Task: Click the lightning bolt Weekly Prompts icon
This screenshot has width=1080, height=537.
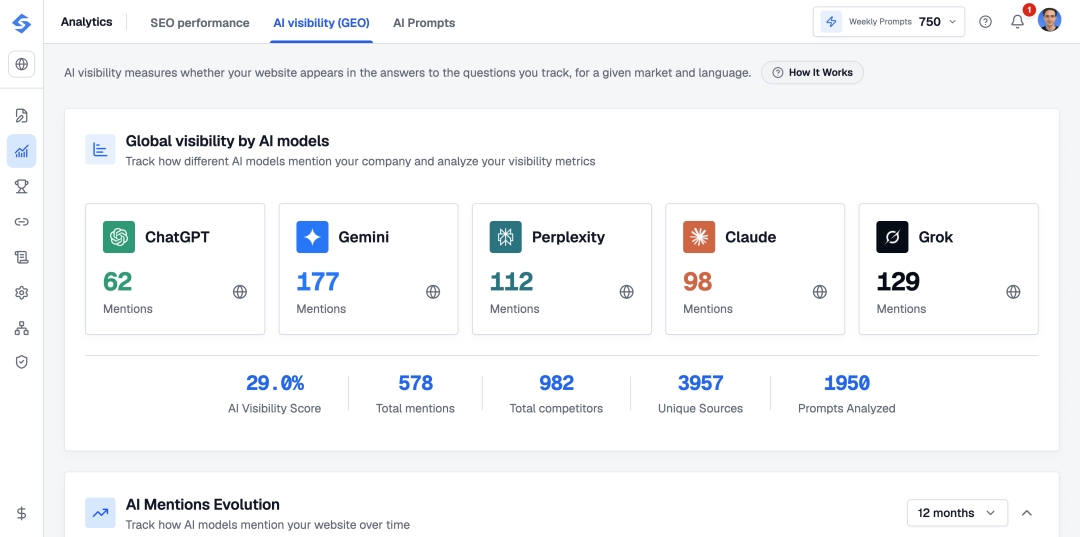Action: (x=831, y=21)
